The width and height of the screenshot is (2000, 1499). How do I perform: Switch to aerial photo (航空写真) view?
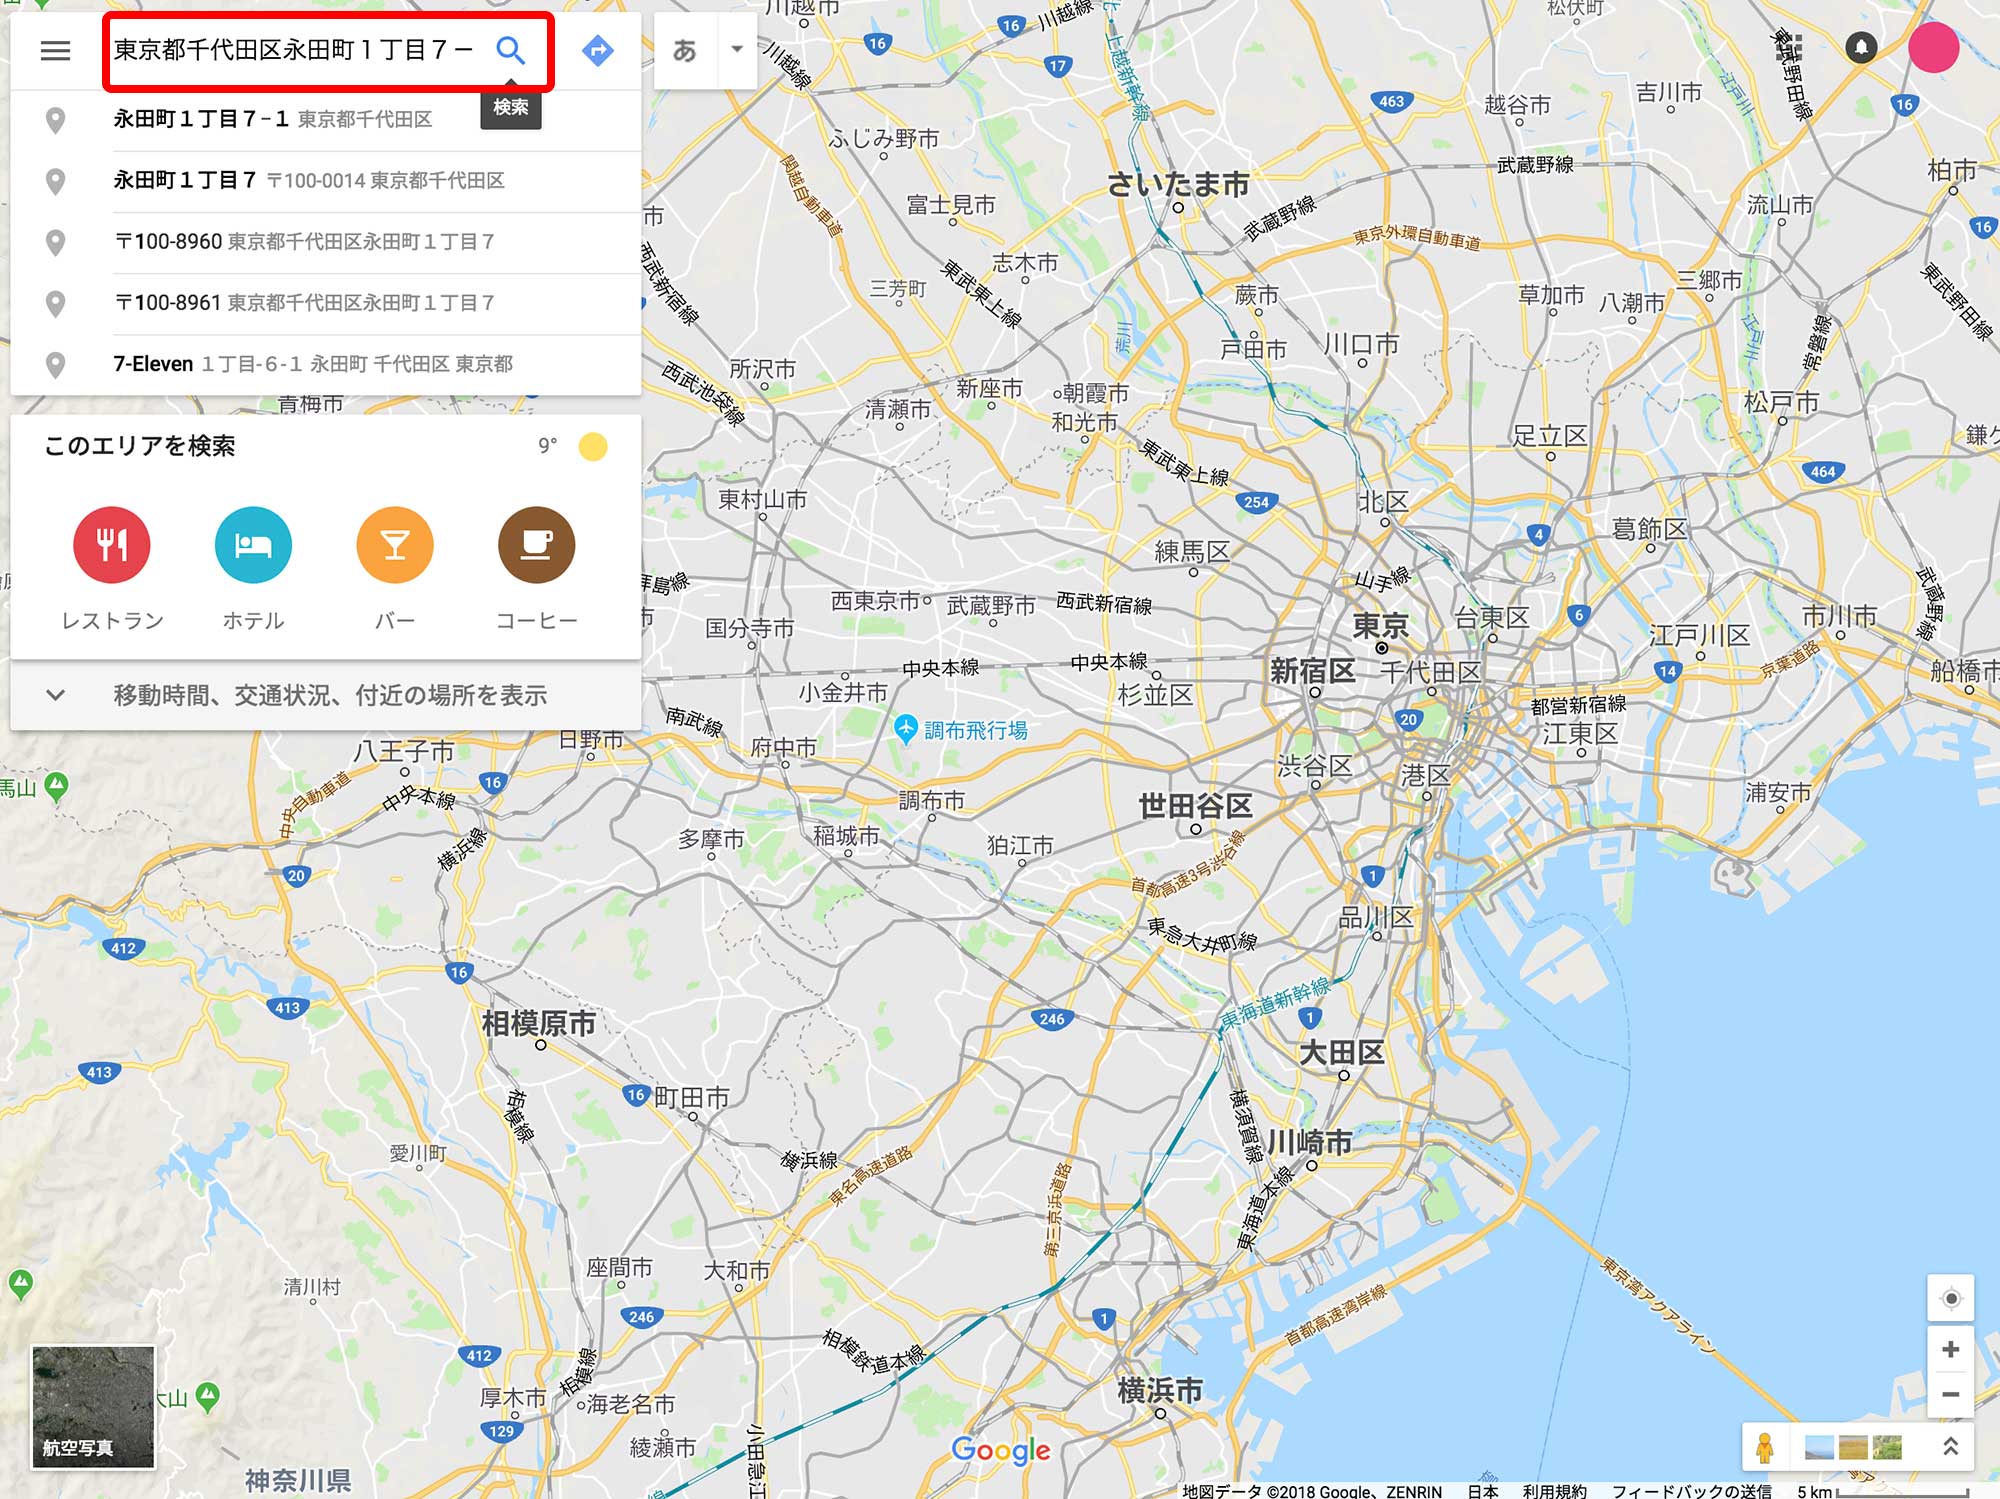(x=94, y=1407)
